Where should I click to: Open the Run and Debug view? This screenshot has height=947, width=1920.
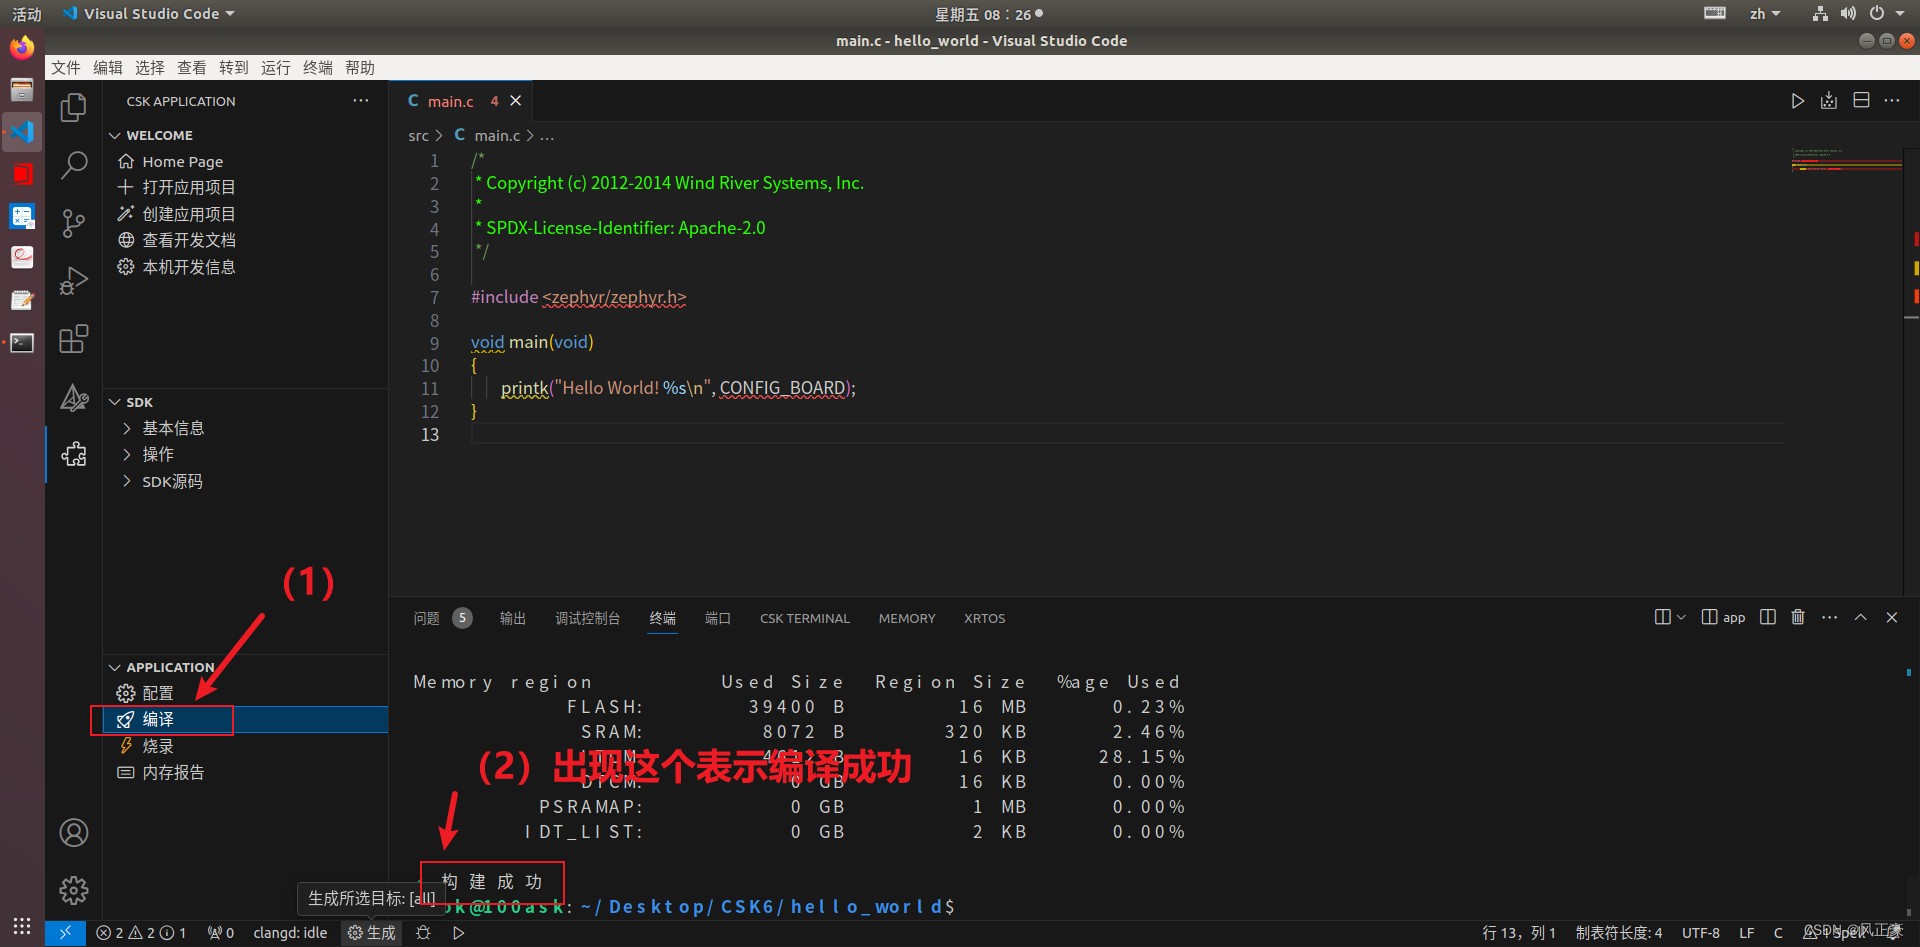[x=73, y=281]
